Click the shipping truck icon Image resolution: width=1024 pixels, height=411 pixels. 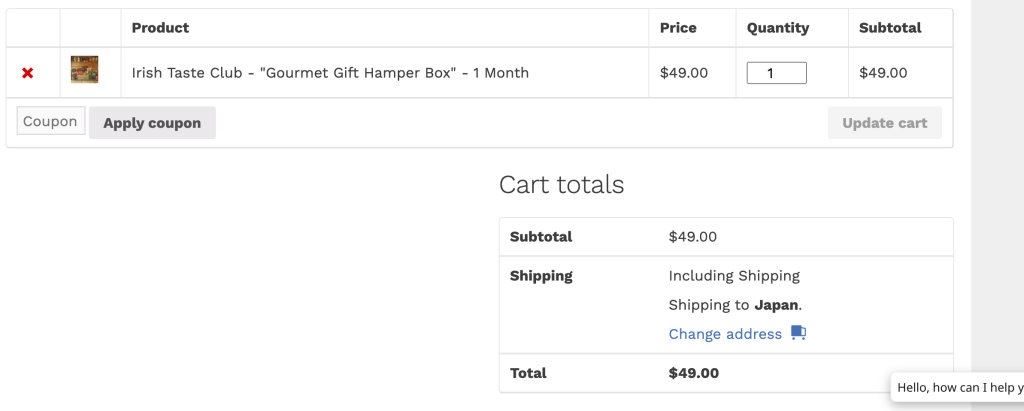pos(798,333)
